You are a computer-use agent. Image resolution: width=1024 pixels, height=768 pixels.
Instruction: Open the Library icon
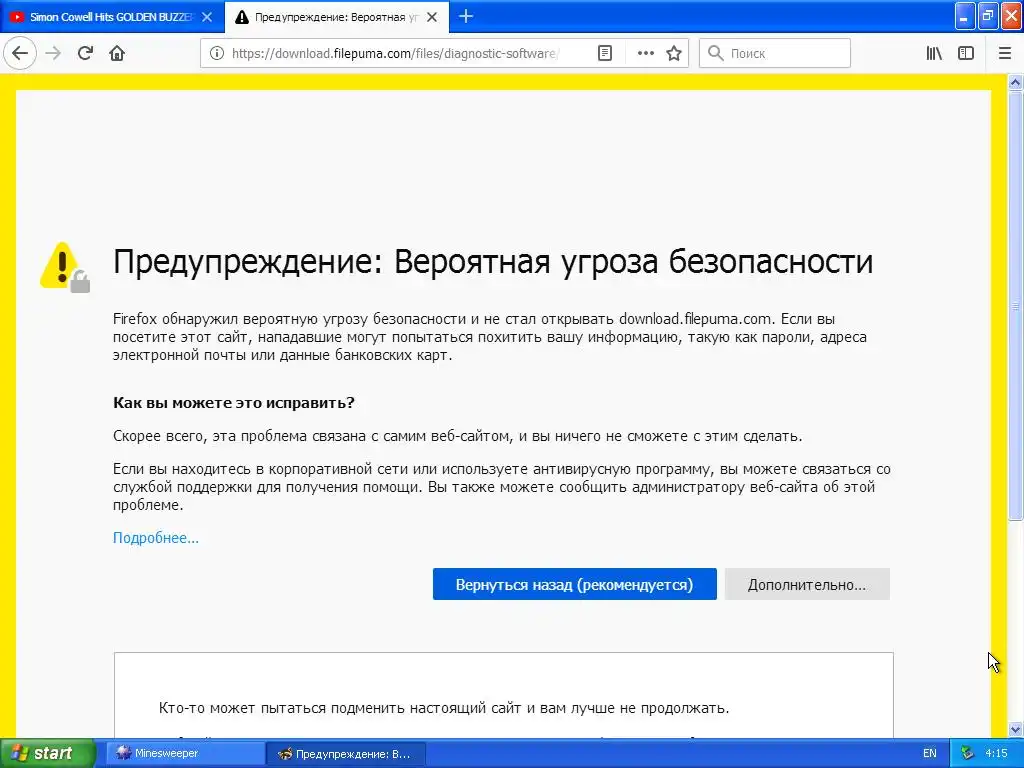[x=934, y=54]
